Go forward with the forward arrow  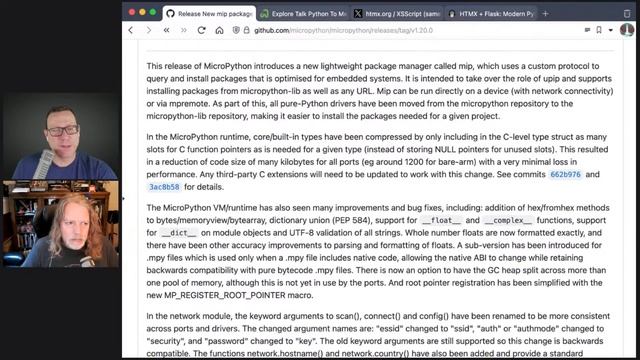(149, 30)
